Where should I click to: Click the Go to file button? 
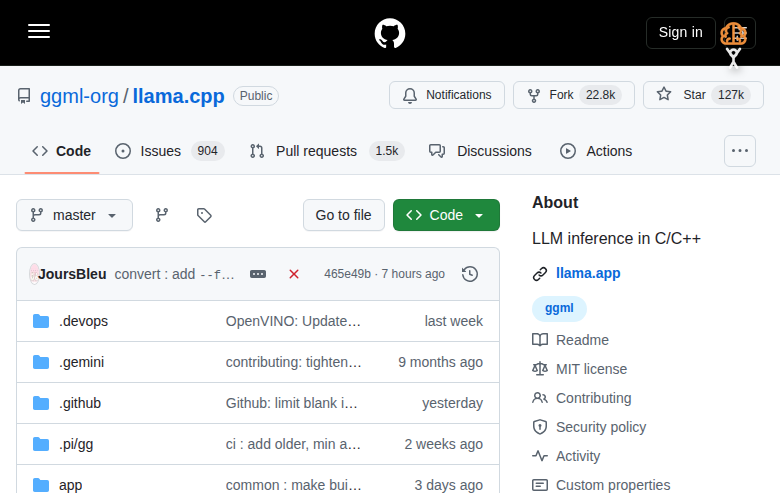pyautogui.click(x=344, y=215)
